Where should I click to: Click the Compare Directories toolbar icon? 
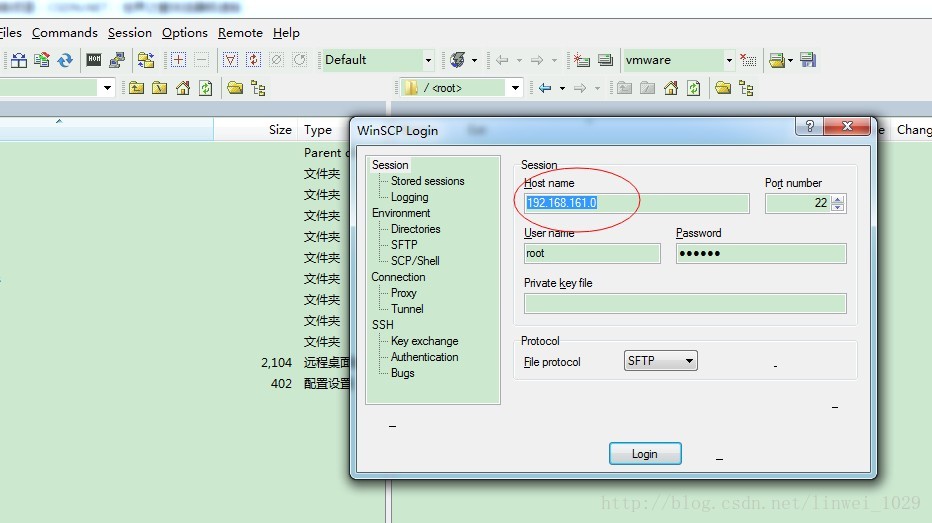(19, 60)
